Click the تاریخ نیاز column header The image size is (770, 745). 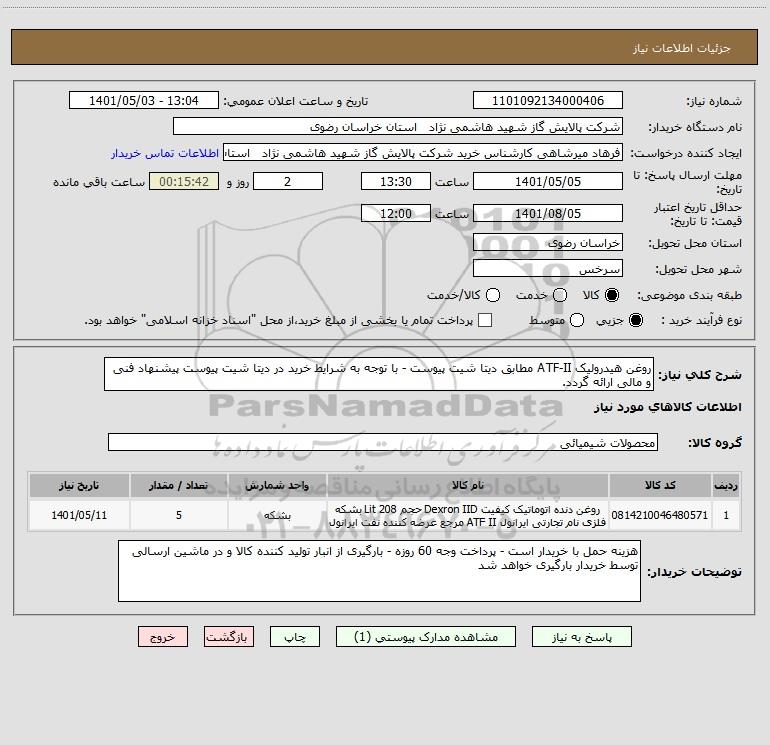pos(79,485)
